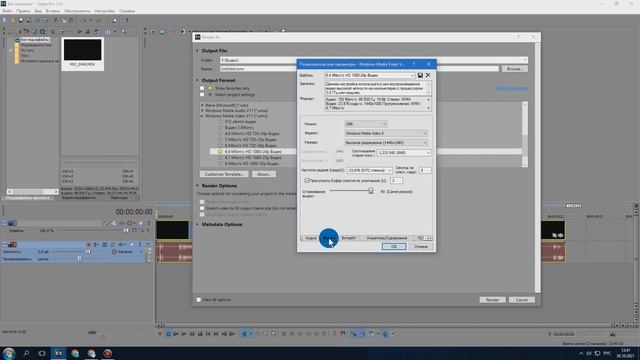640x360 pixels.
Task: Open the Folder path dropdown in Render As
Action: (524, 60)
